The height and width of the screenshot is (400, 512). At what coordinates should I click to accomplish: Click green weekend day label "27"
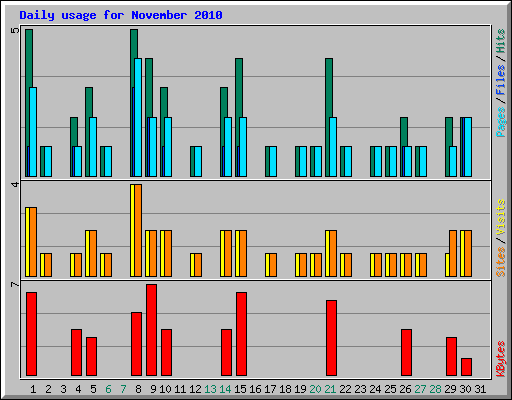(420, 389)
